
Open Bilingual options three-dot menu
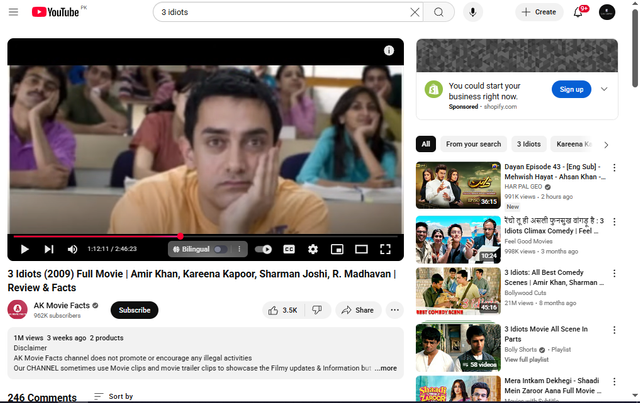click(x=240, y=249)
